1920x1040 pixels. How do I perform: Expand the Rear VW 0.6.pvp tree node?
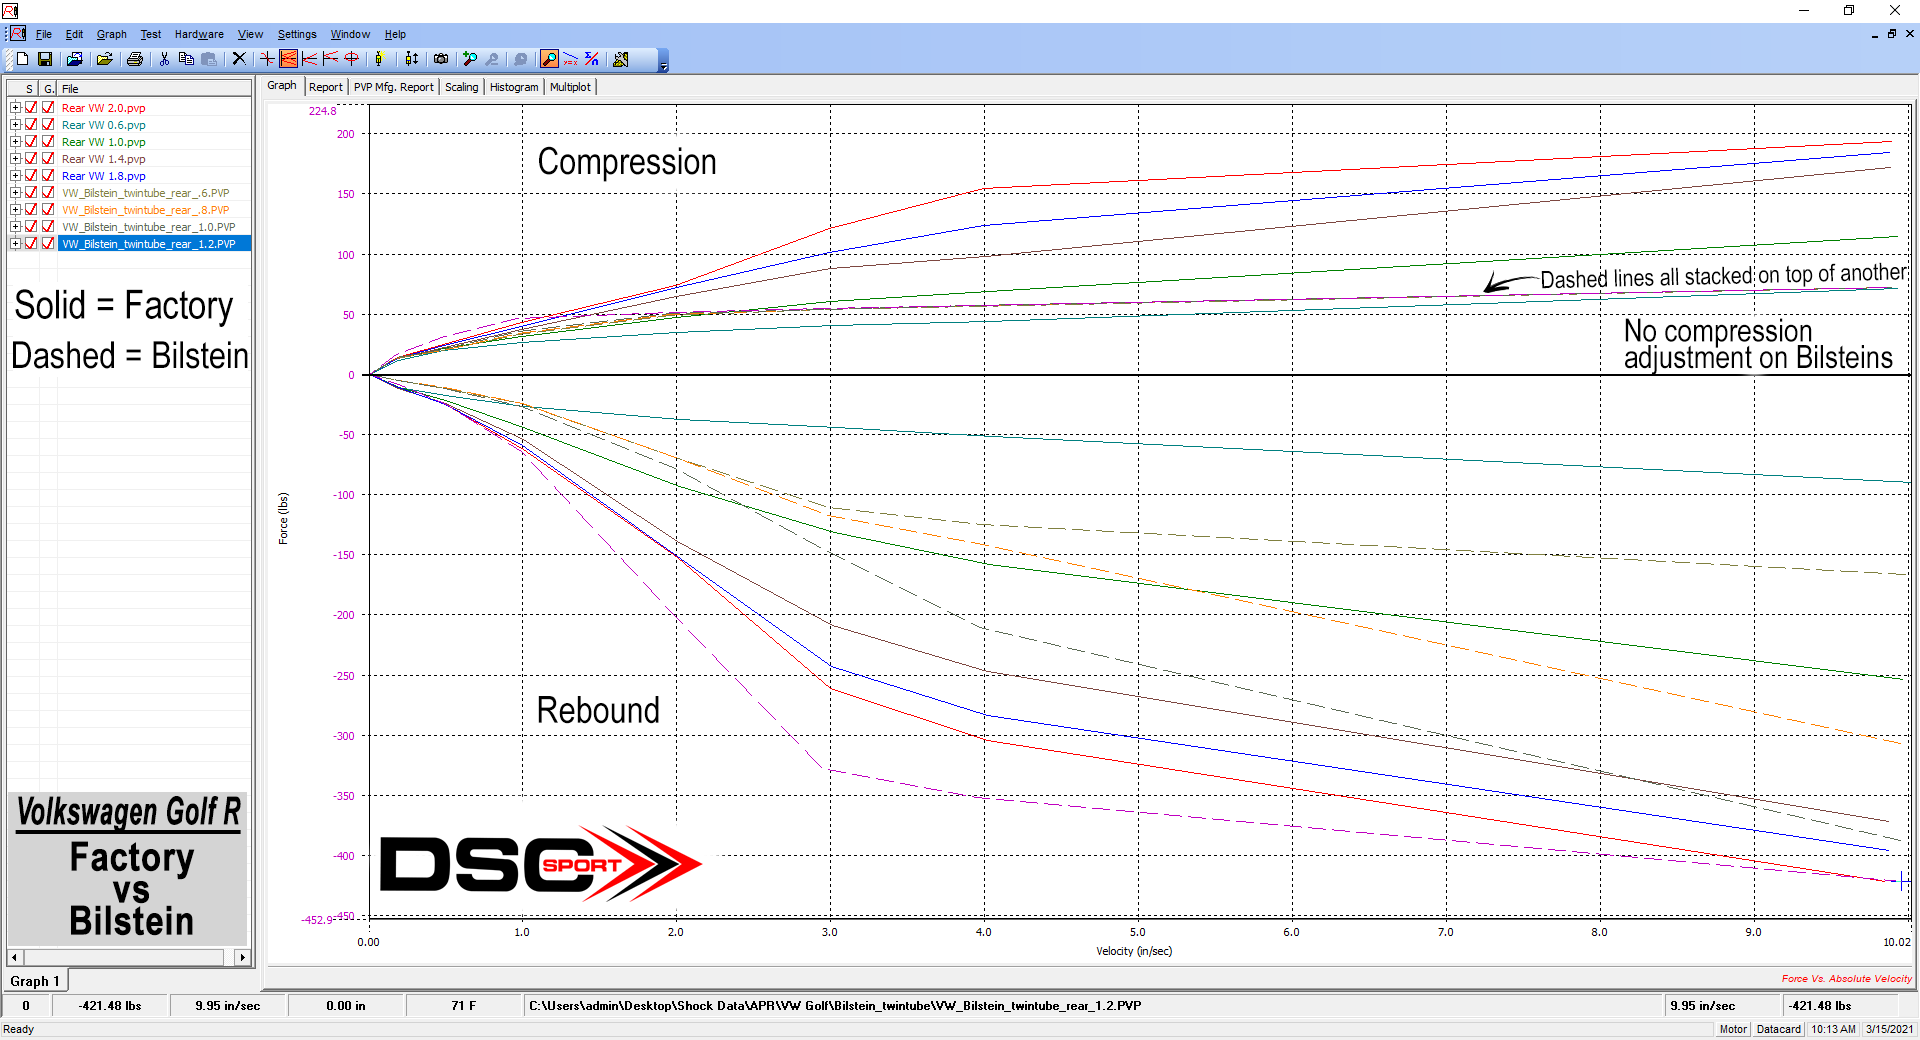click(x=15, y=125)
